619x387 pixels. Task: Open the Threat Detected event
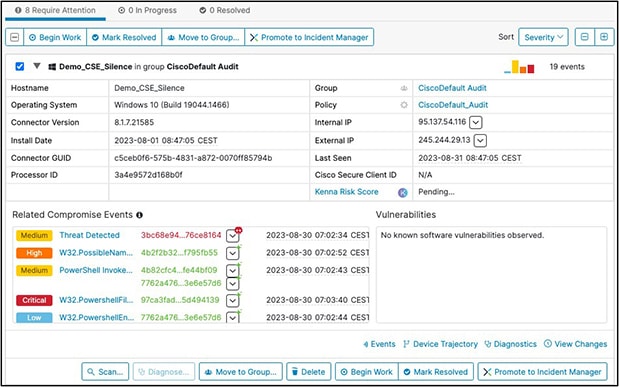pos(89,235)
